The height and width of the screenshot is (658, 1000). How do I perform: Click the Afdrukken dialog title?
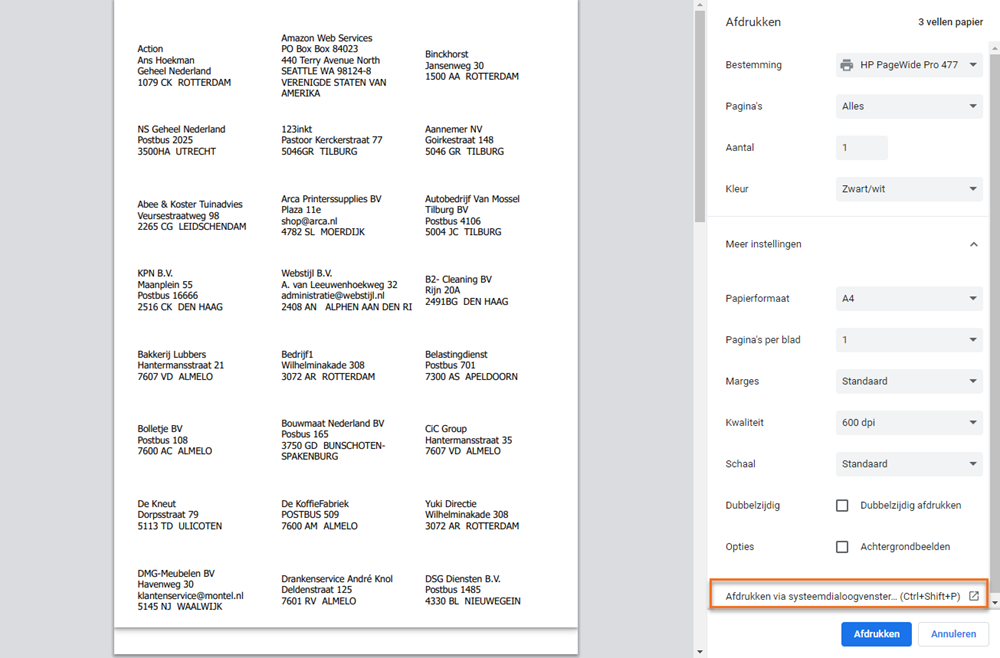tap(753, 22)
